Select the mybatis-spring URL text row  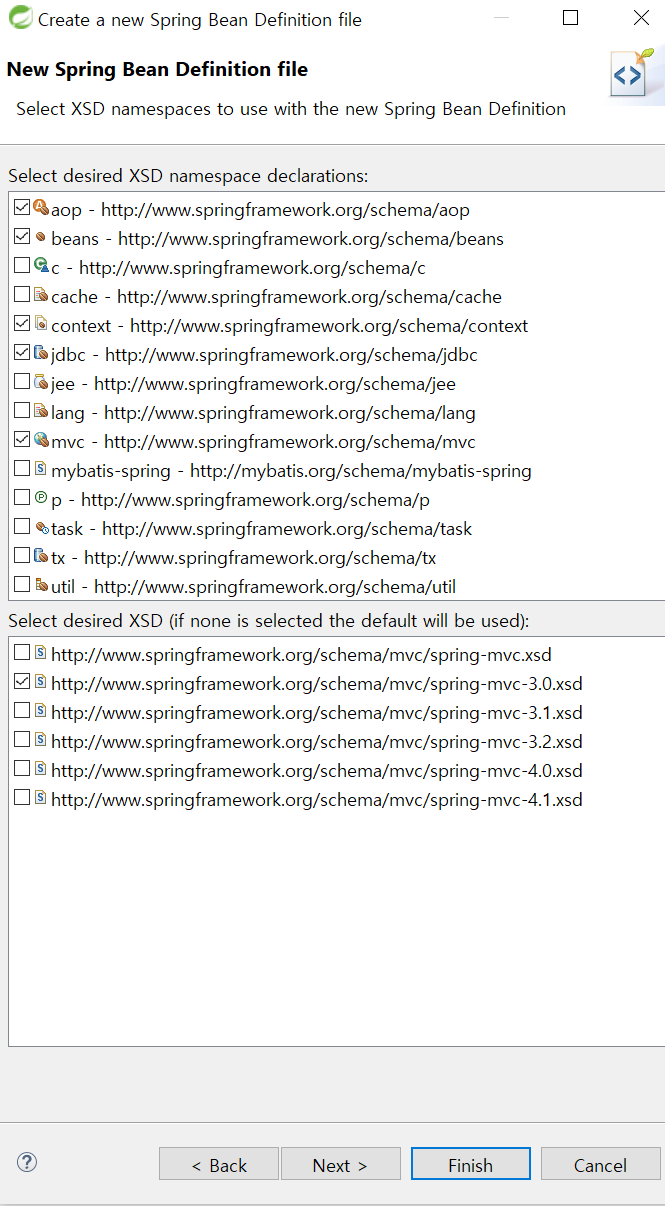[x=291, y=471]
